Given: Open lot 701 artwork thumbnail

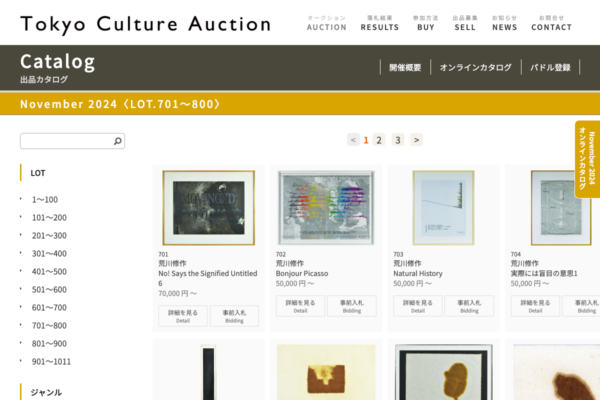Looking at the screenshot, I should point(209,208).
